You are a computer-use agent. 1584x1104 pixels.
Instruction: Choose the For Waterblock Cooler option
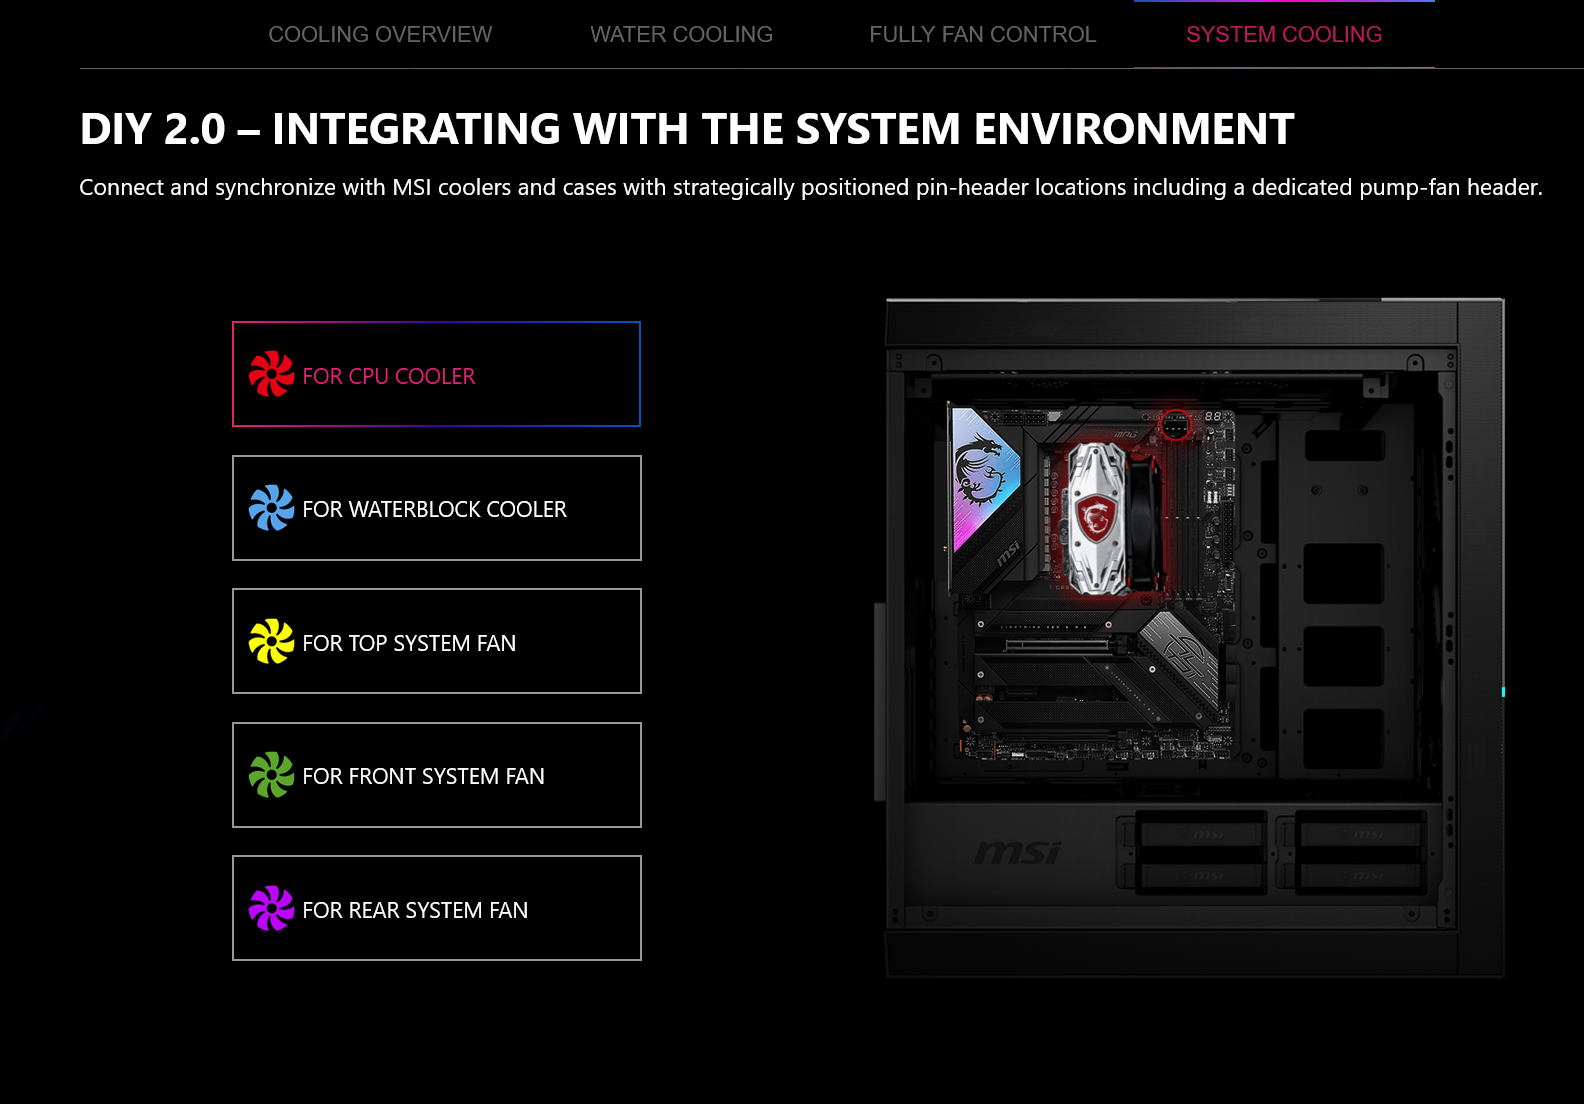[x=436, y=509]
